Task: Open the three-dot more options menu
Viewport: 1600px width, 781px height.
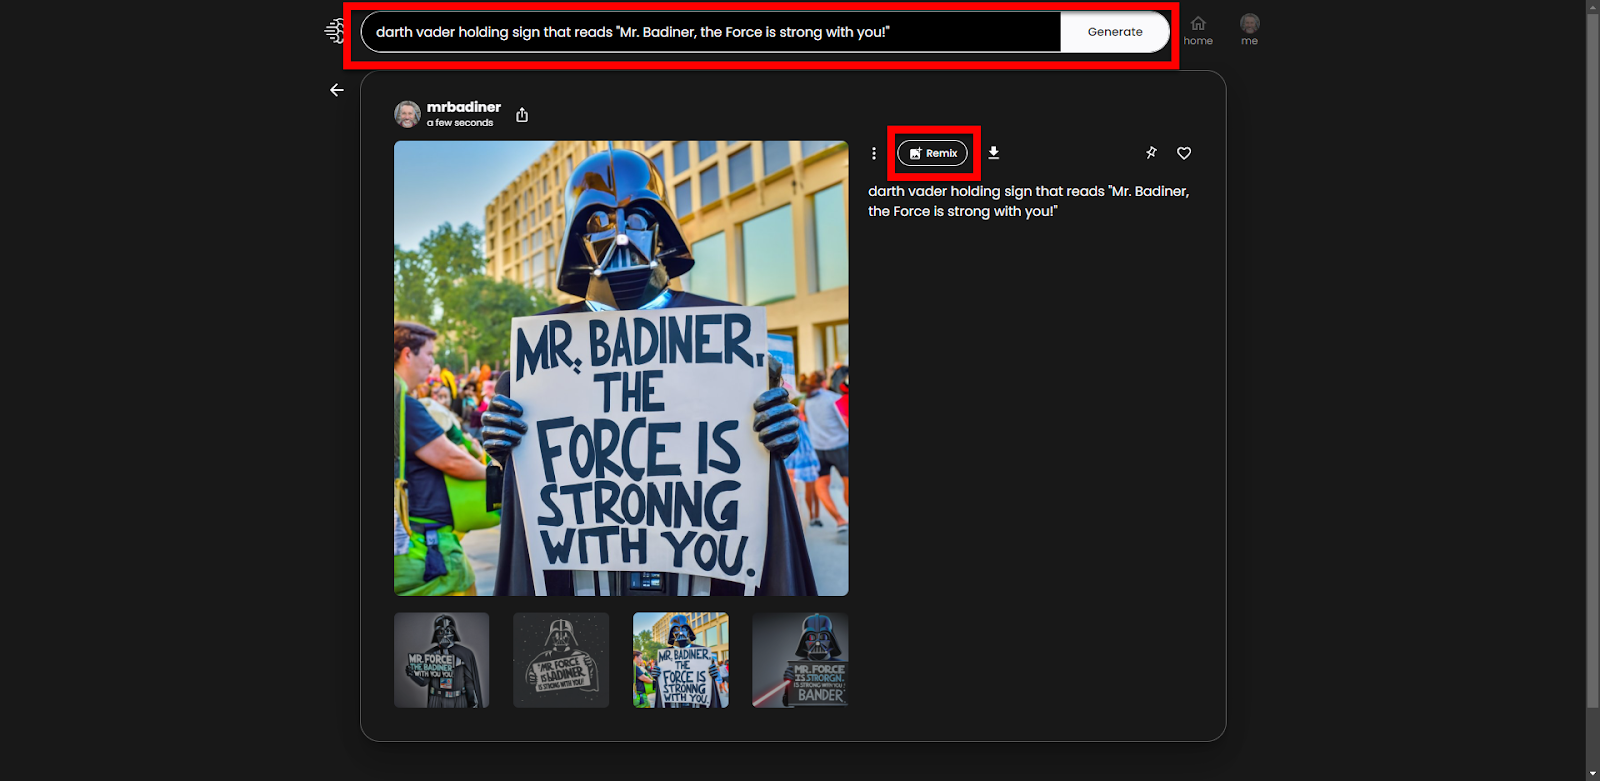Action: tap(874, 153)
